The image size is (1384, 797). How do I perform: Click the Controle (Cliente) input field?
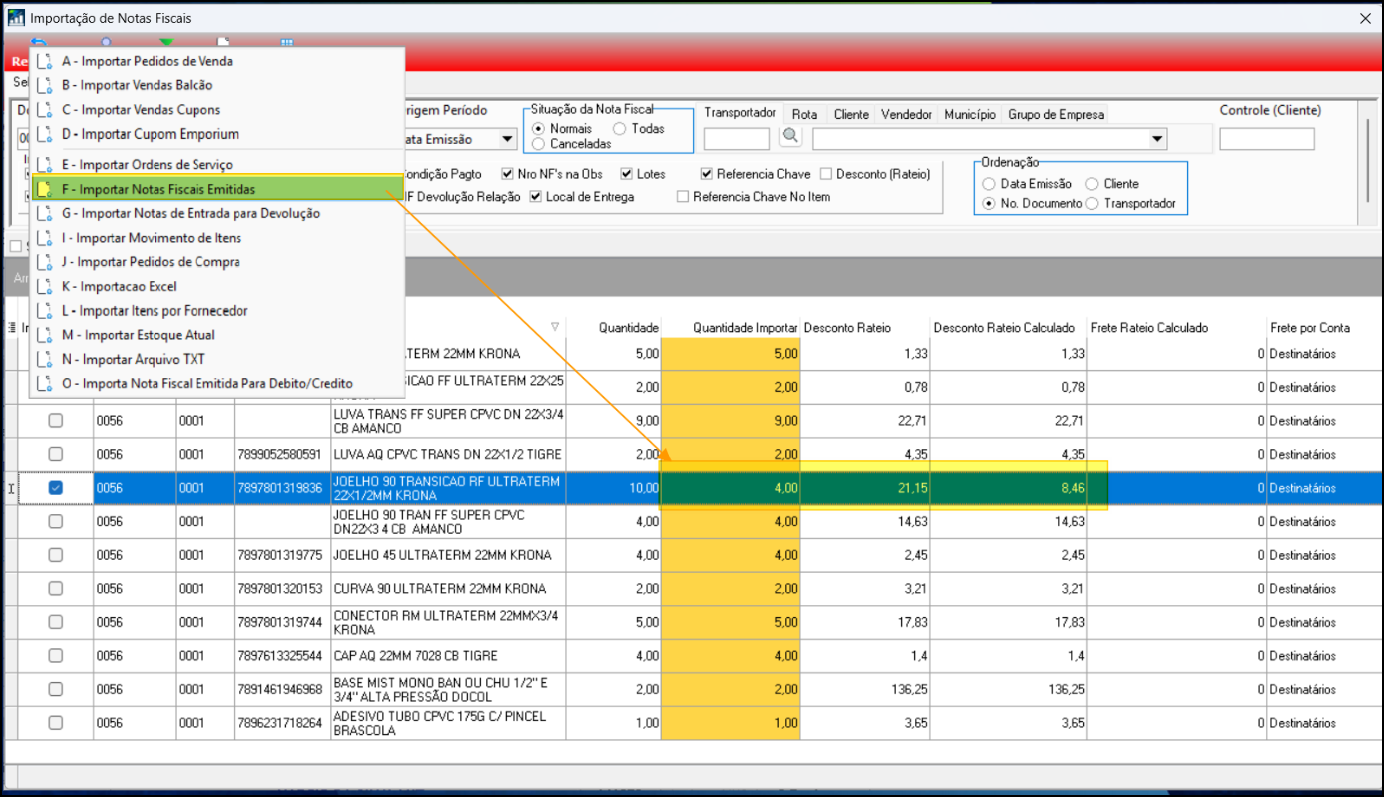click(x=1267, y=138)
